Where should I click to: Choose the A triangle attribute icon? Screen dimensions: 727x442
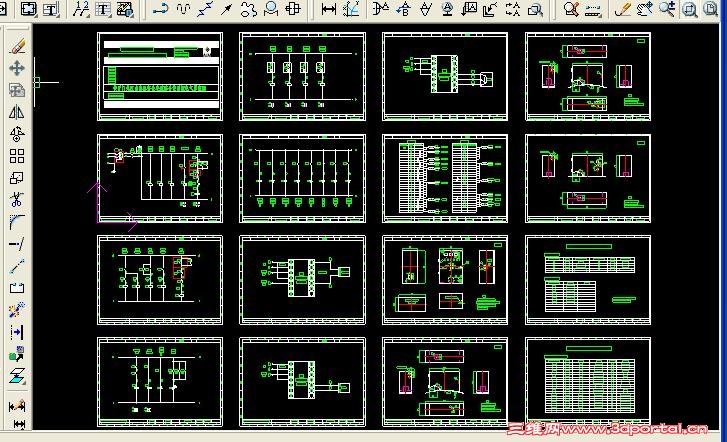(x=425, y=9)
